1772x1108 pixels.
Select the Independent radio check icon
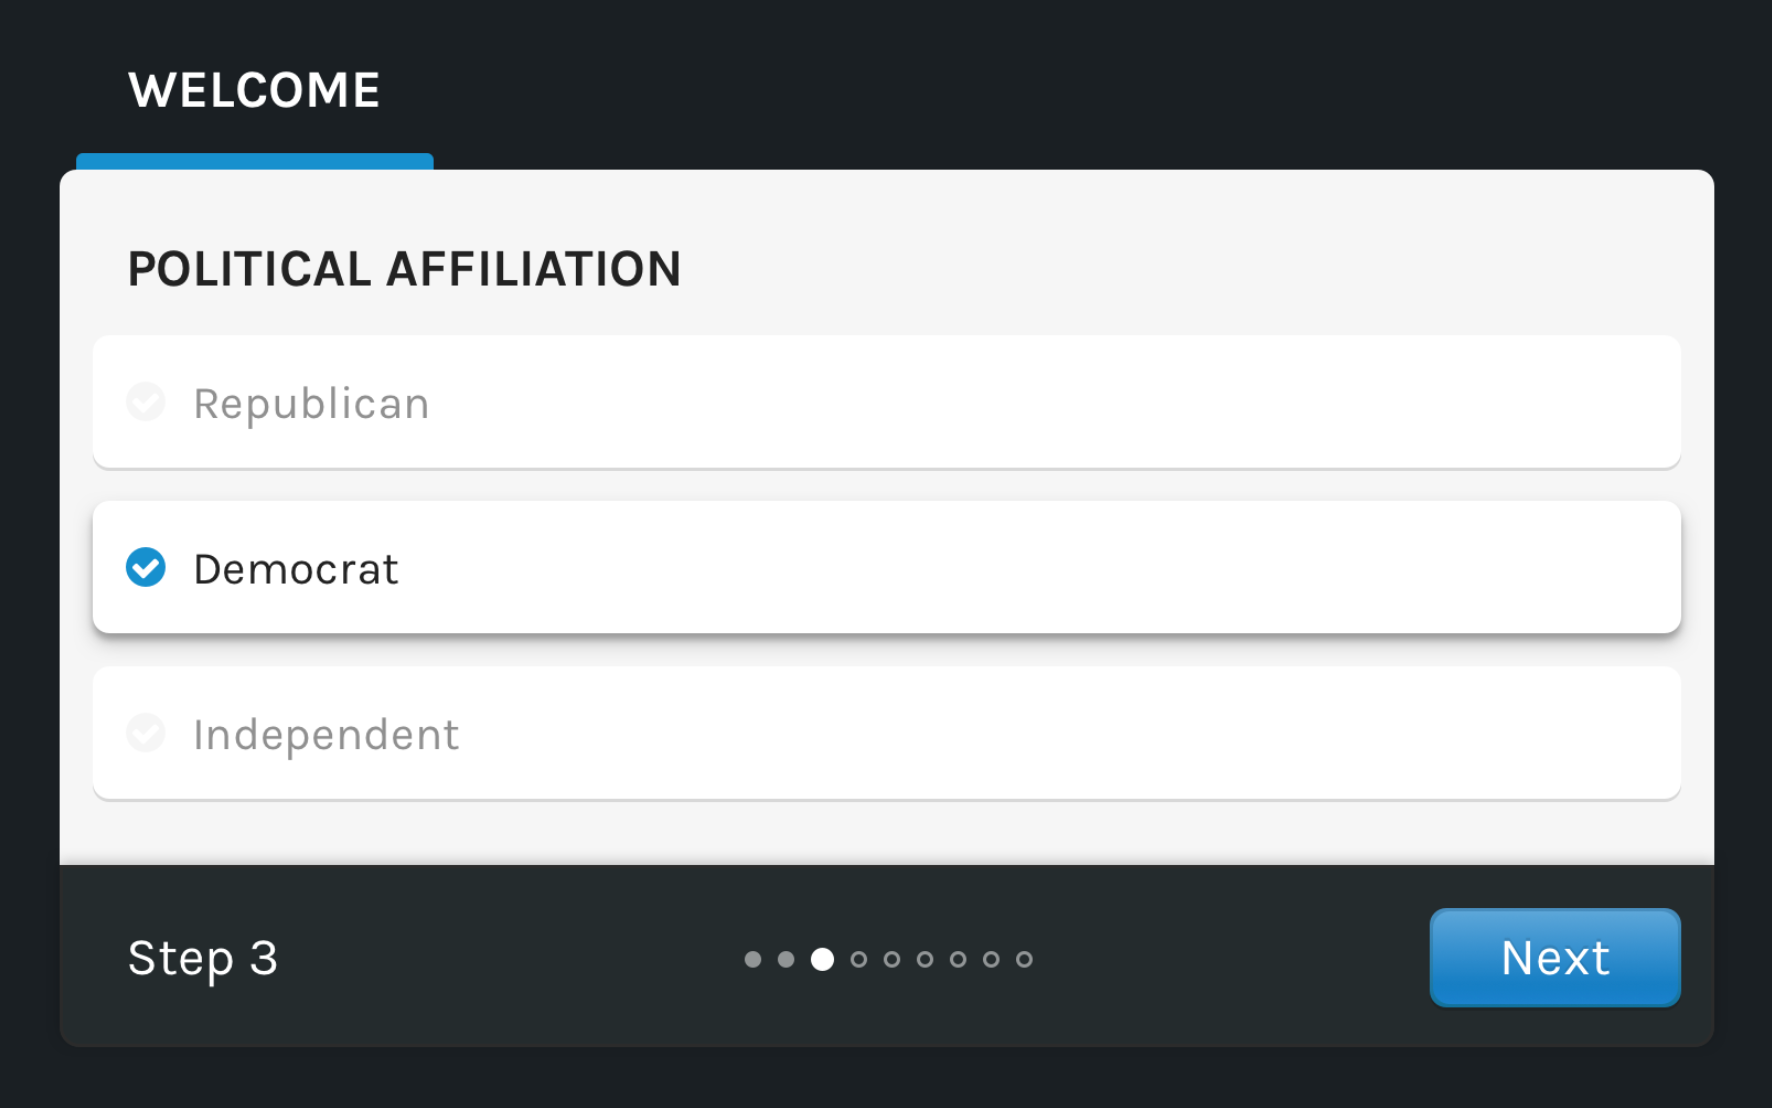pos(146,733)
